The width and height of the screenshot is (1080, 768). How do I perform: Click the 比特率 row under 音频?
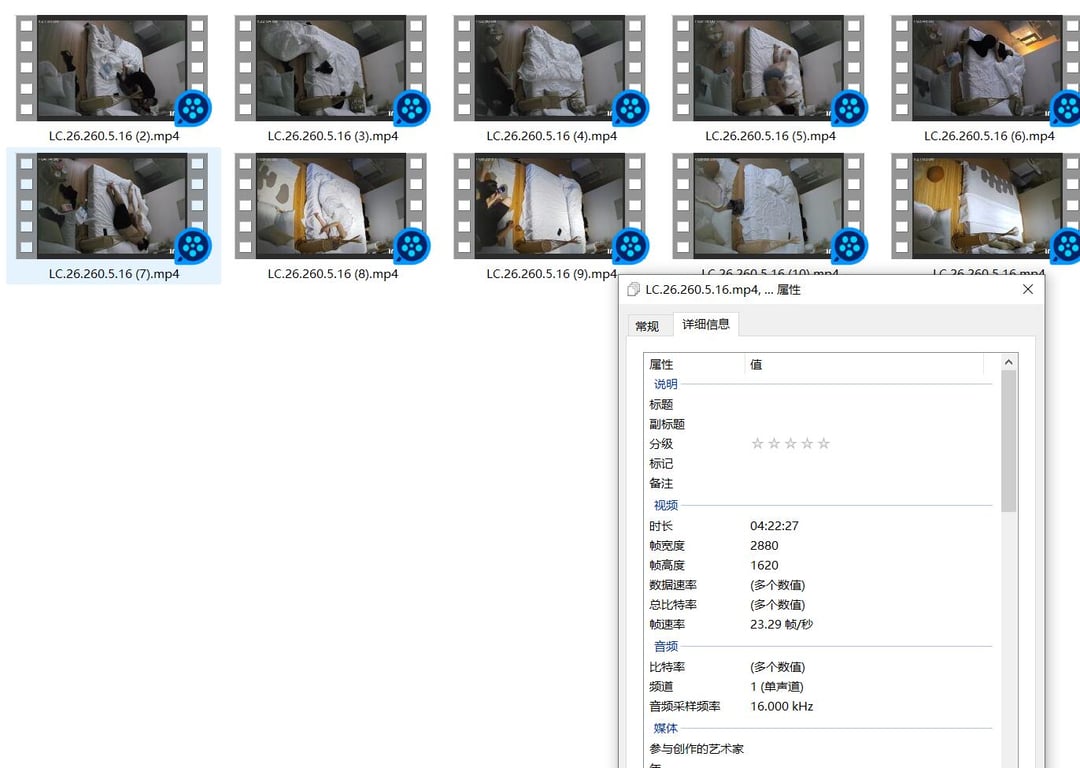point(819,667)
